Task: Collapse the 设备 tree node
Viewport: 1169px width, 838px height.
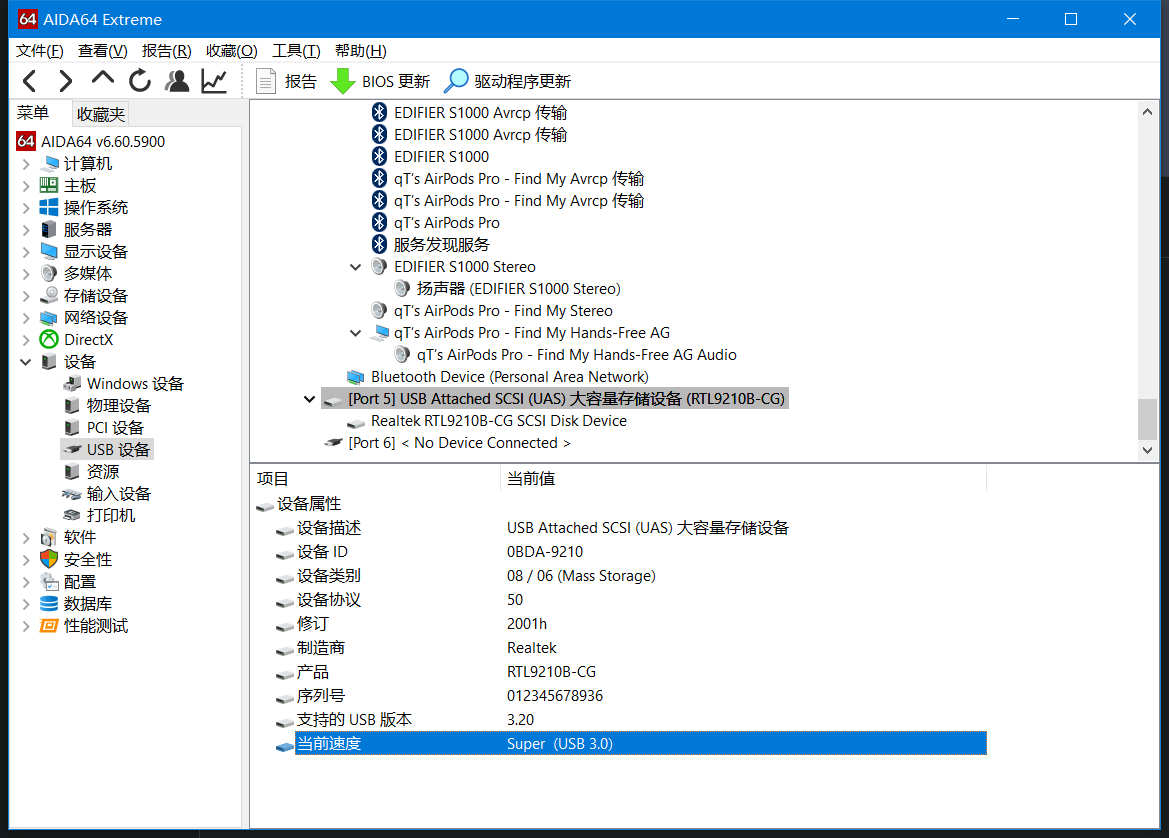Action: [x=26, y=362]
